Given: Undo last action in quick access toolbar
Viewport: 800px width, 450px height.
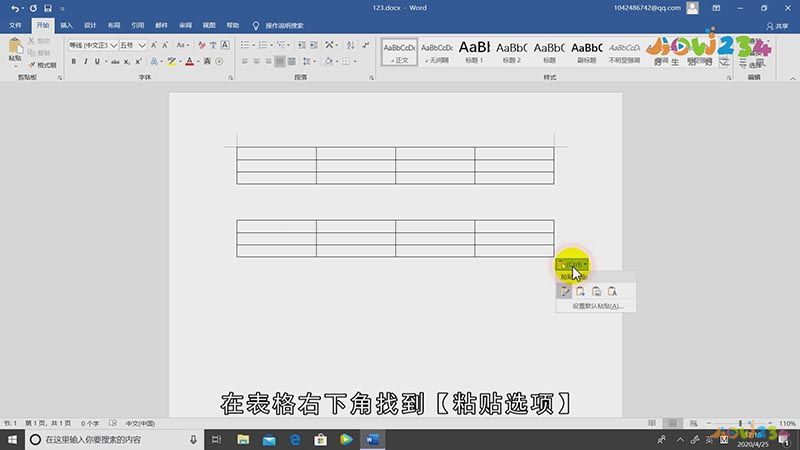Looking at the screenshot, I should tap(15, 8).
